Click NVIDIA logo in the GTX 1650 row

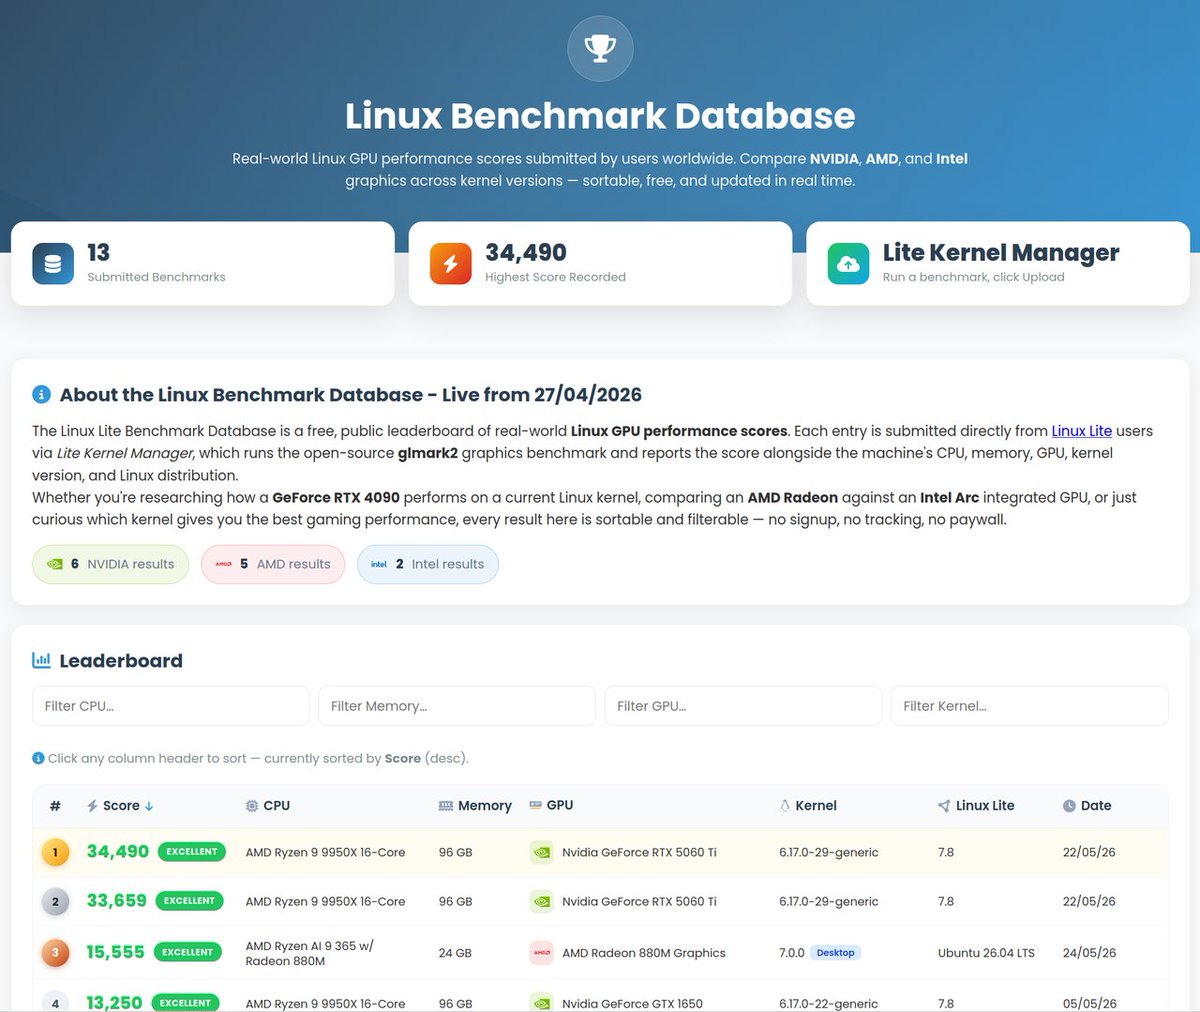541,1002
